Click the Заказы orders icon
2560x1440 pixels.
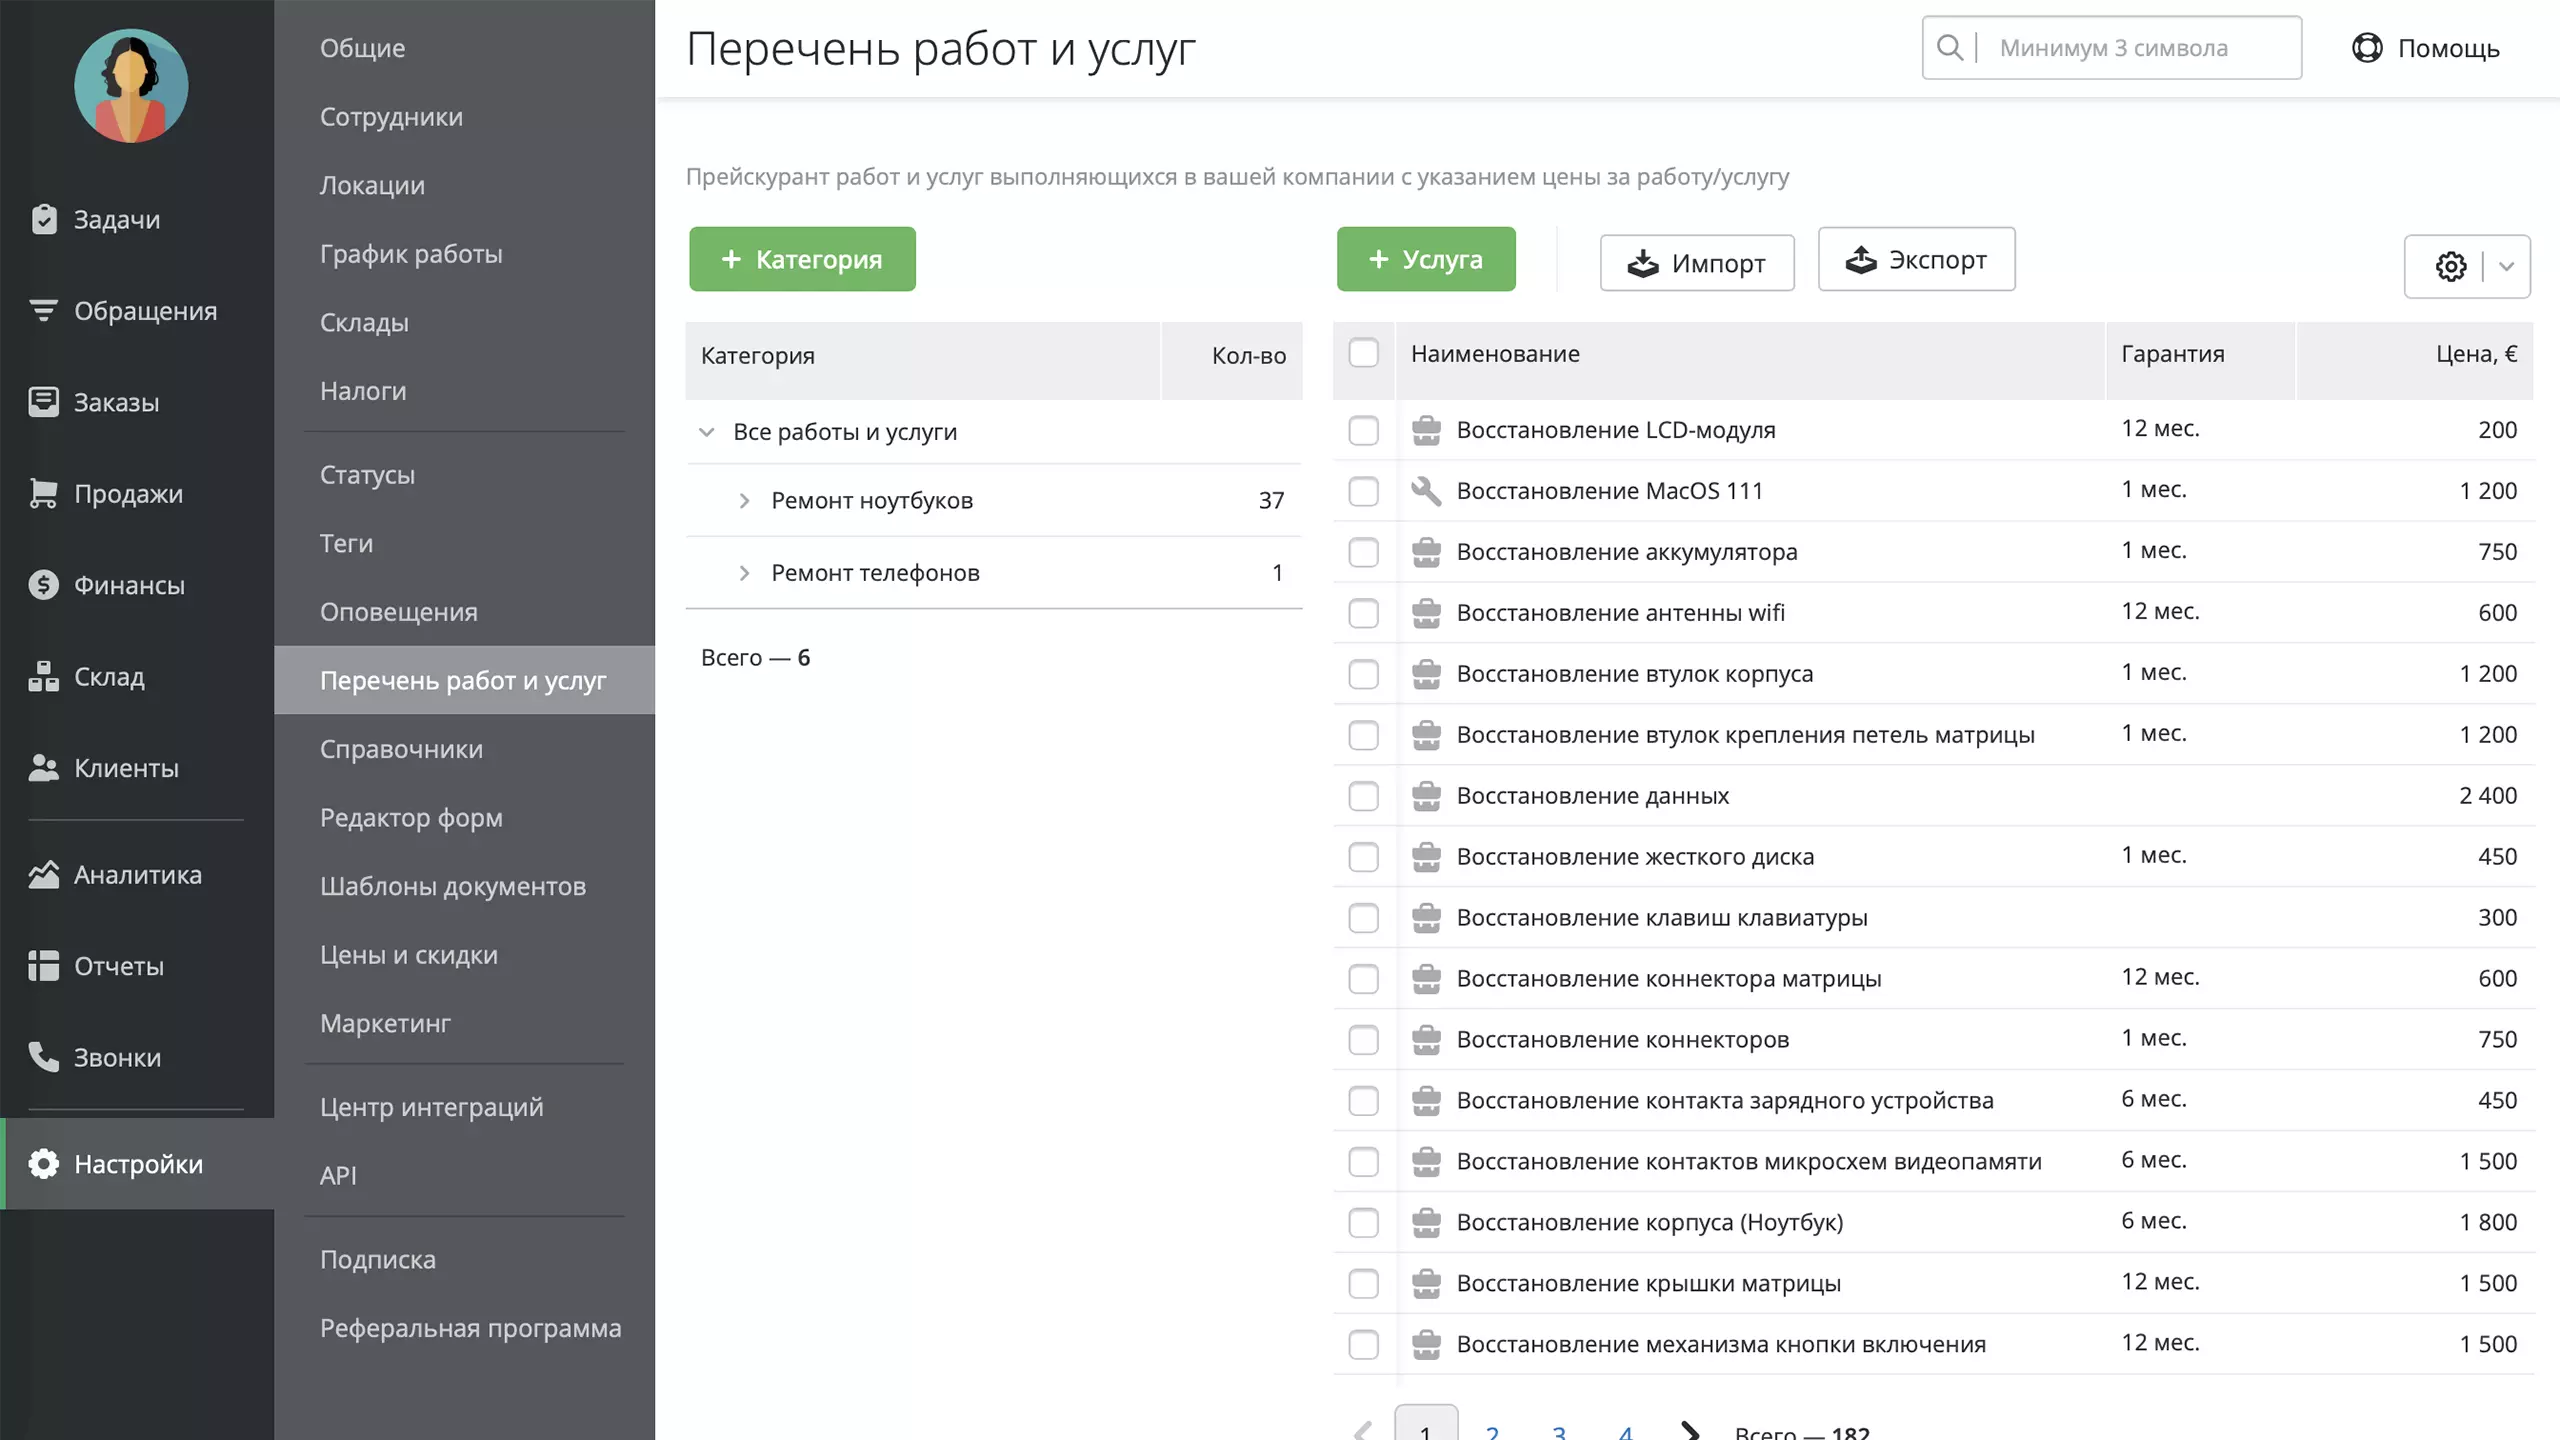[43, 402]
